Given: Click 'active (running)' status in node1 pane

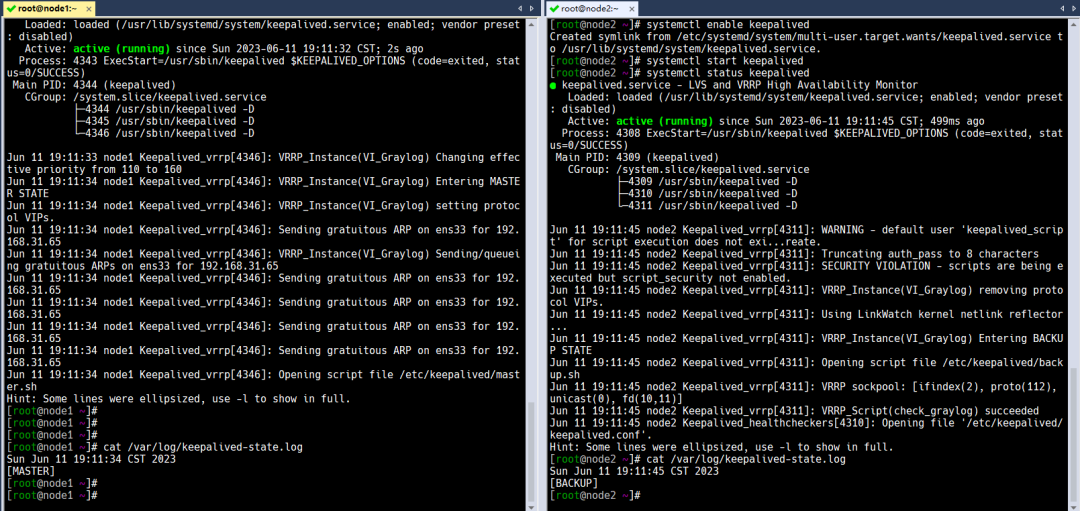Looking at the screenshot, I should [x=121, y=49].
